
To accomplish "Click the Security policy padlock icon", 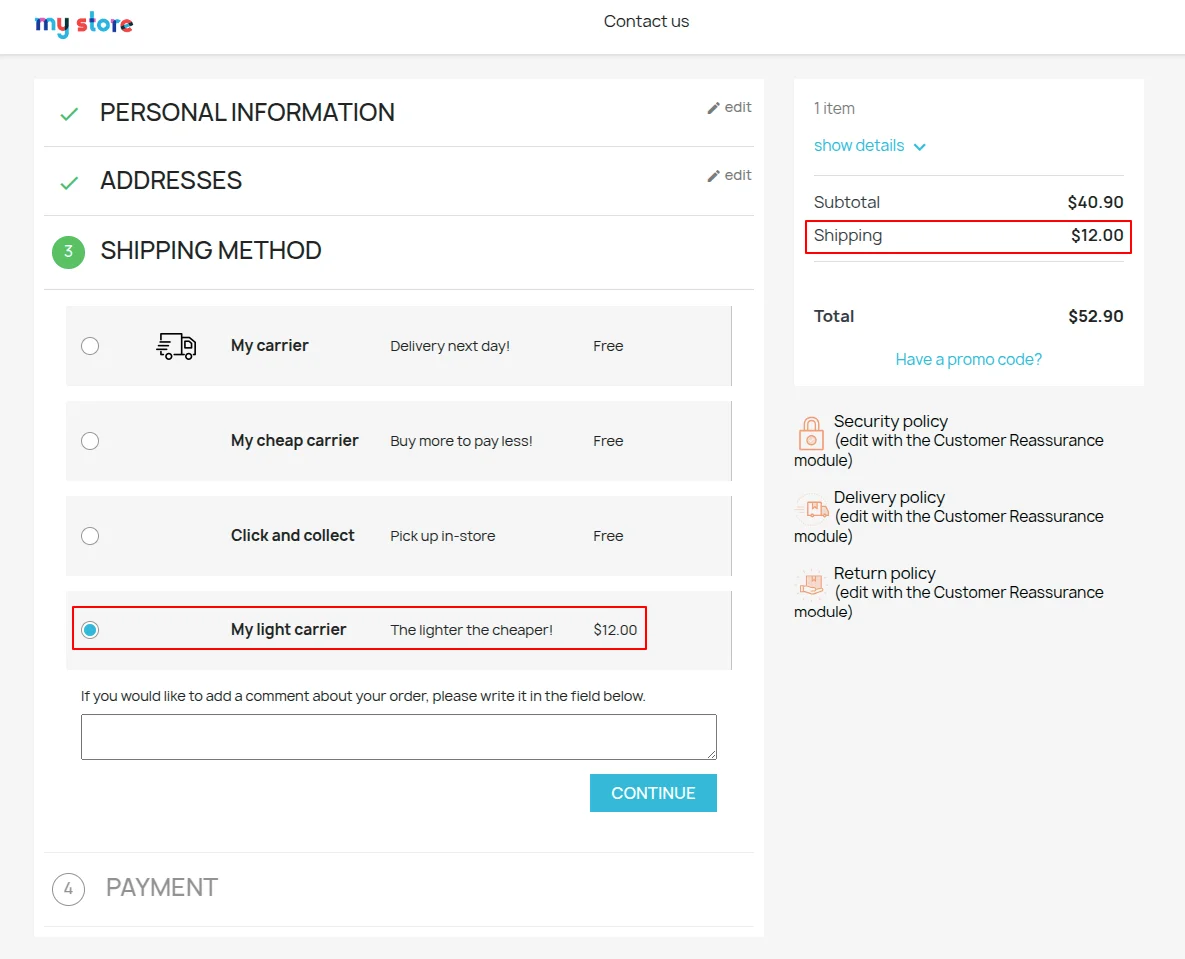I will 811,433.
